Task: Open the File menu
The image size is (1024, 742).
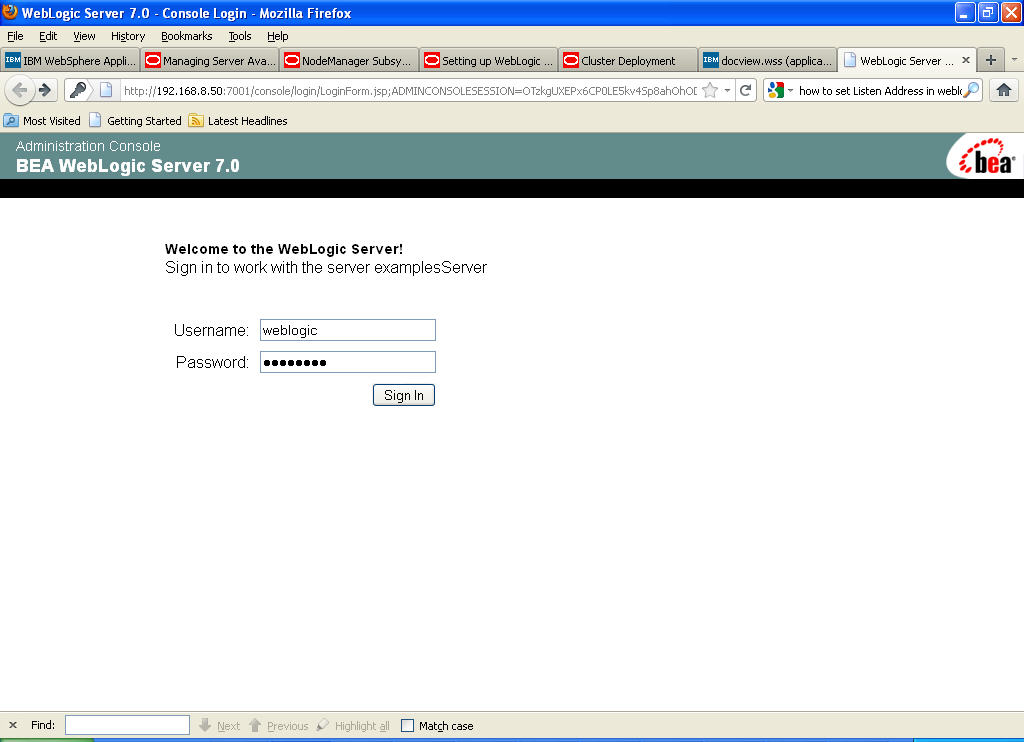Action: point(15,36)
